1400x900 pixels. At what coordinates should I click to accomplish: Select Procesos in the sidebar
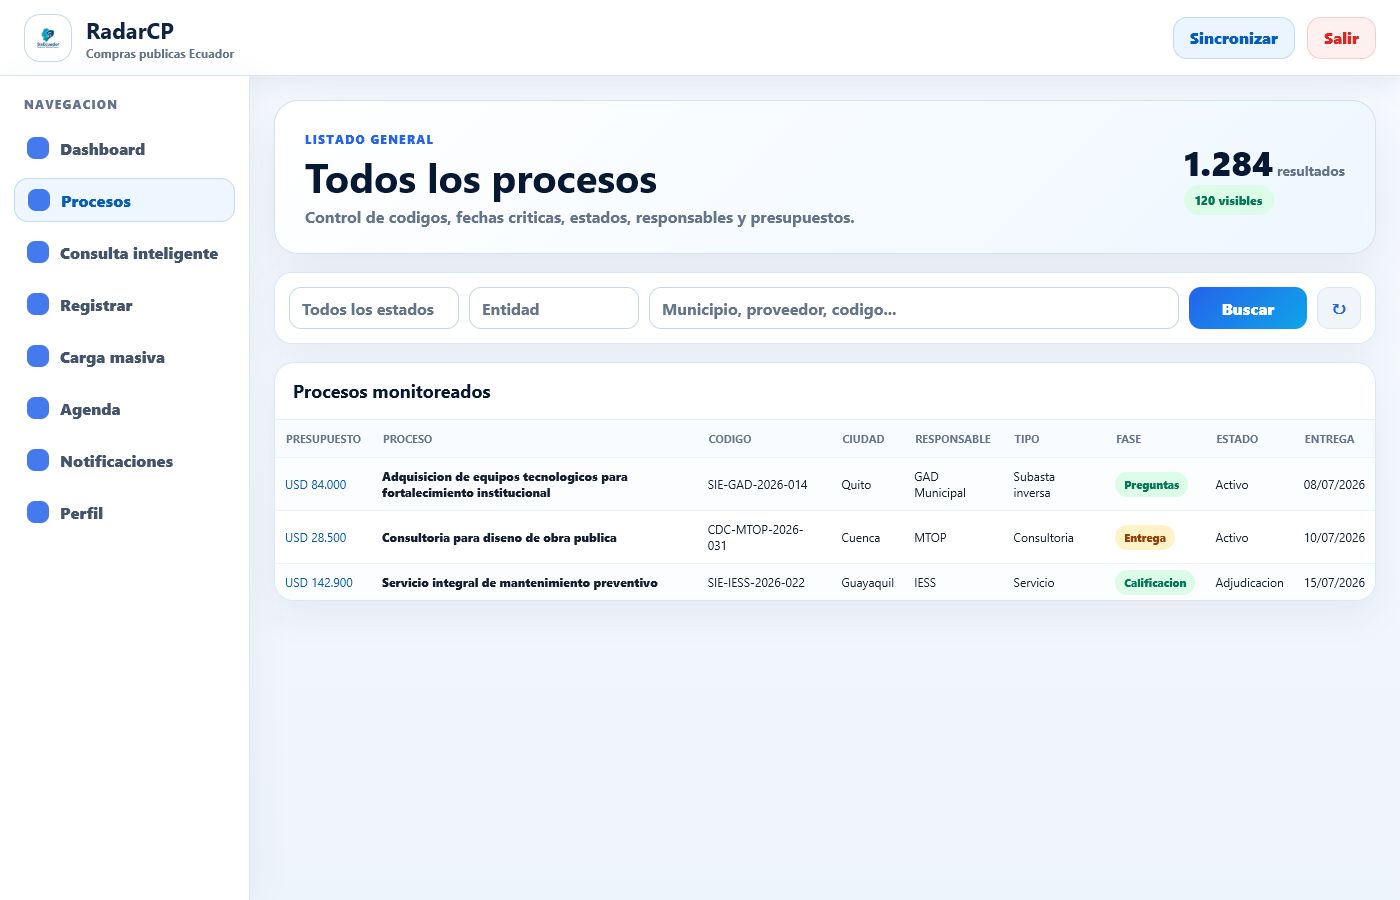tap(124, 200)
